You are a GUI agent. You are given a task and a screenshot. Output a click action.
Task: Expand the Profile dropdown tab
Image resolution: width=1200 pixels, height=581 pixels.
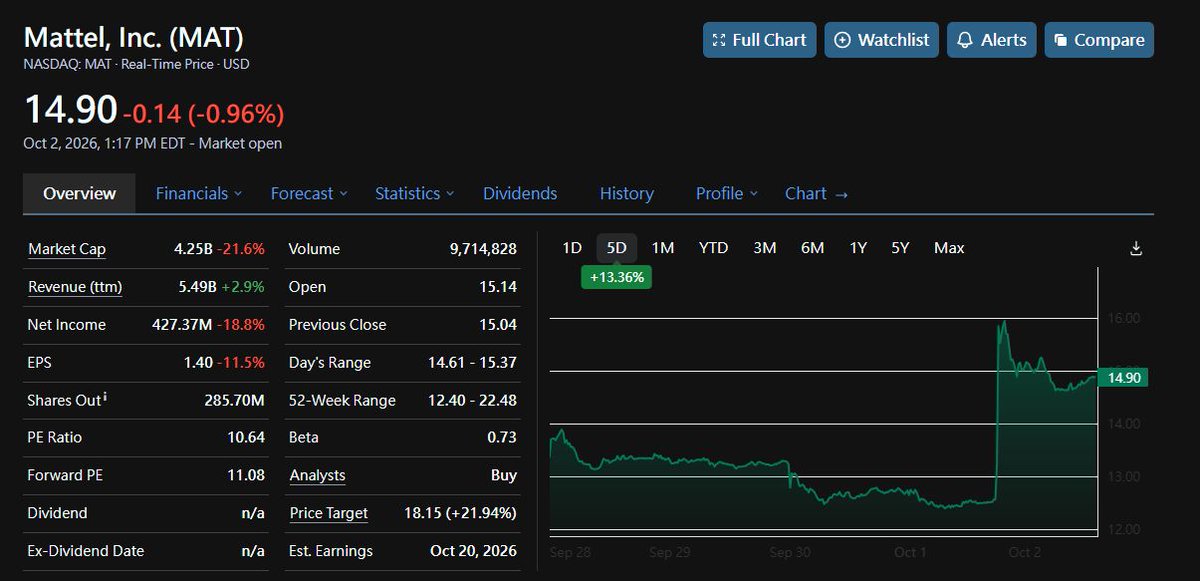(x=727, y=194)
